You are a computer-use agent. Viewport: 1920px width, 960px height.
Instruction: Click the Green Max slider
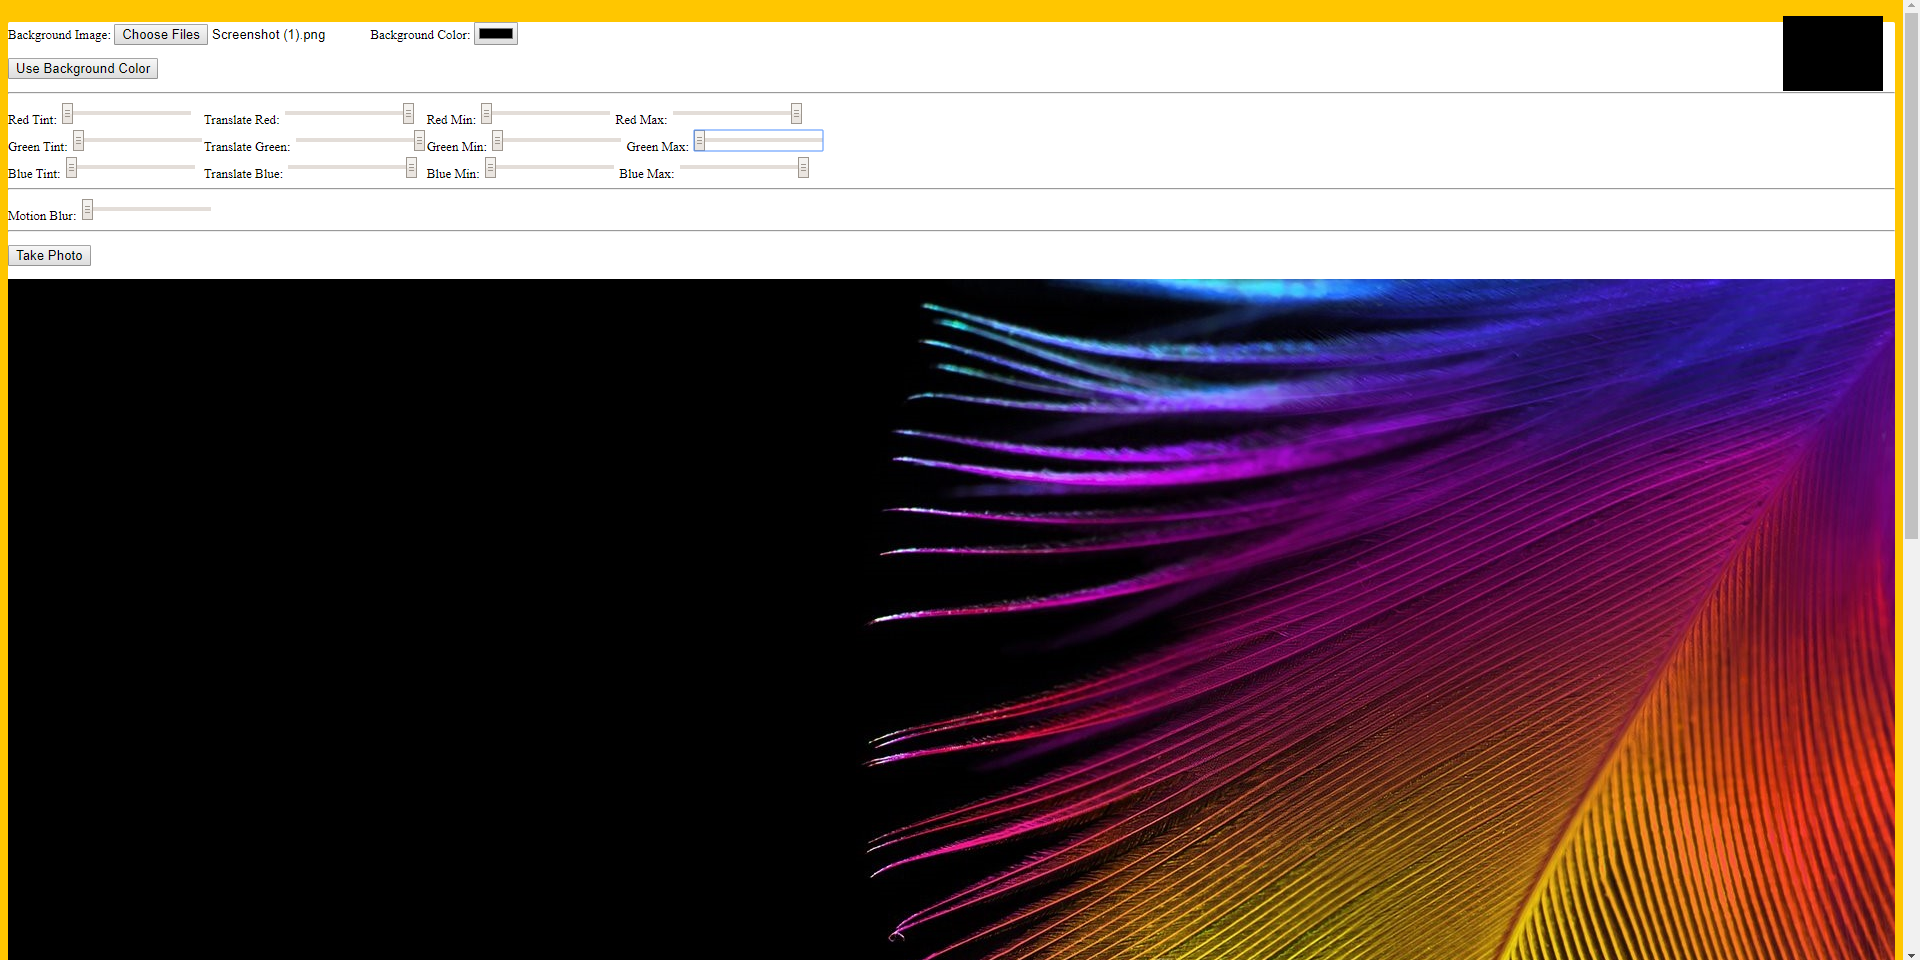[758, 141]
